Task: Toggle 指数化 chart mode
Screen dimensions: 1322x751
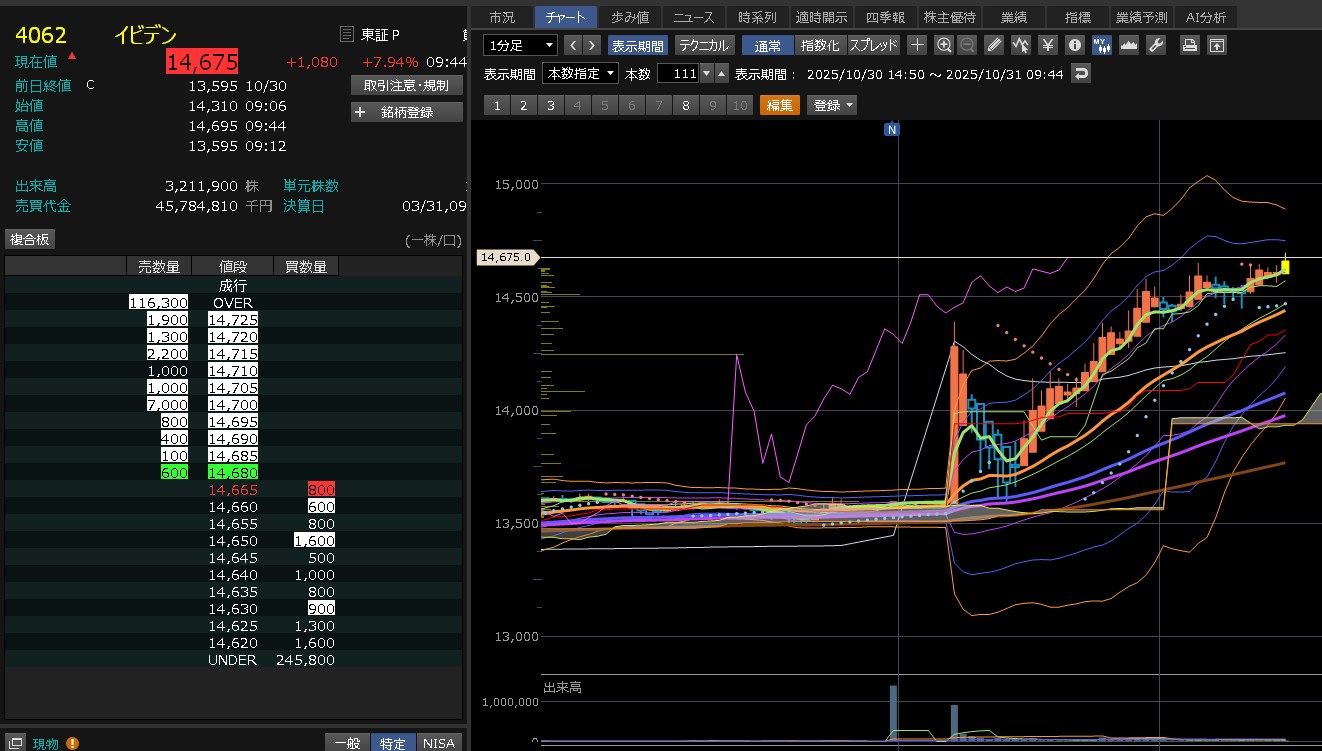Action: coord(820,45)
